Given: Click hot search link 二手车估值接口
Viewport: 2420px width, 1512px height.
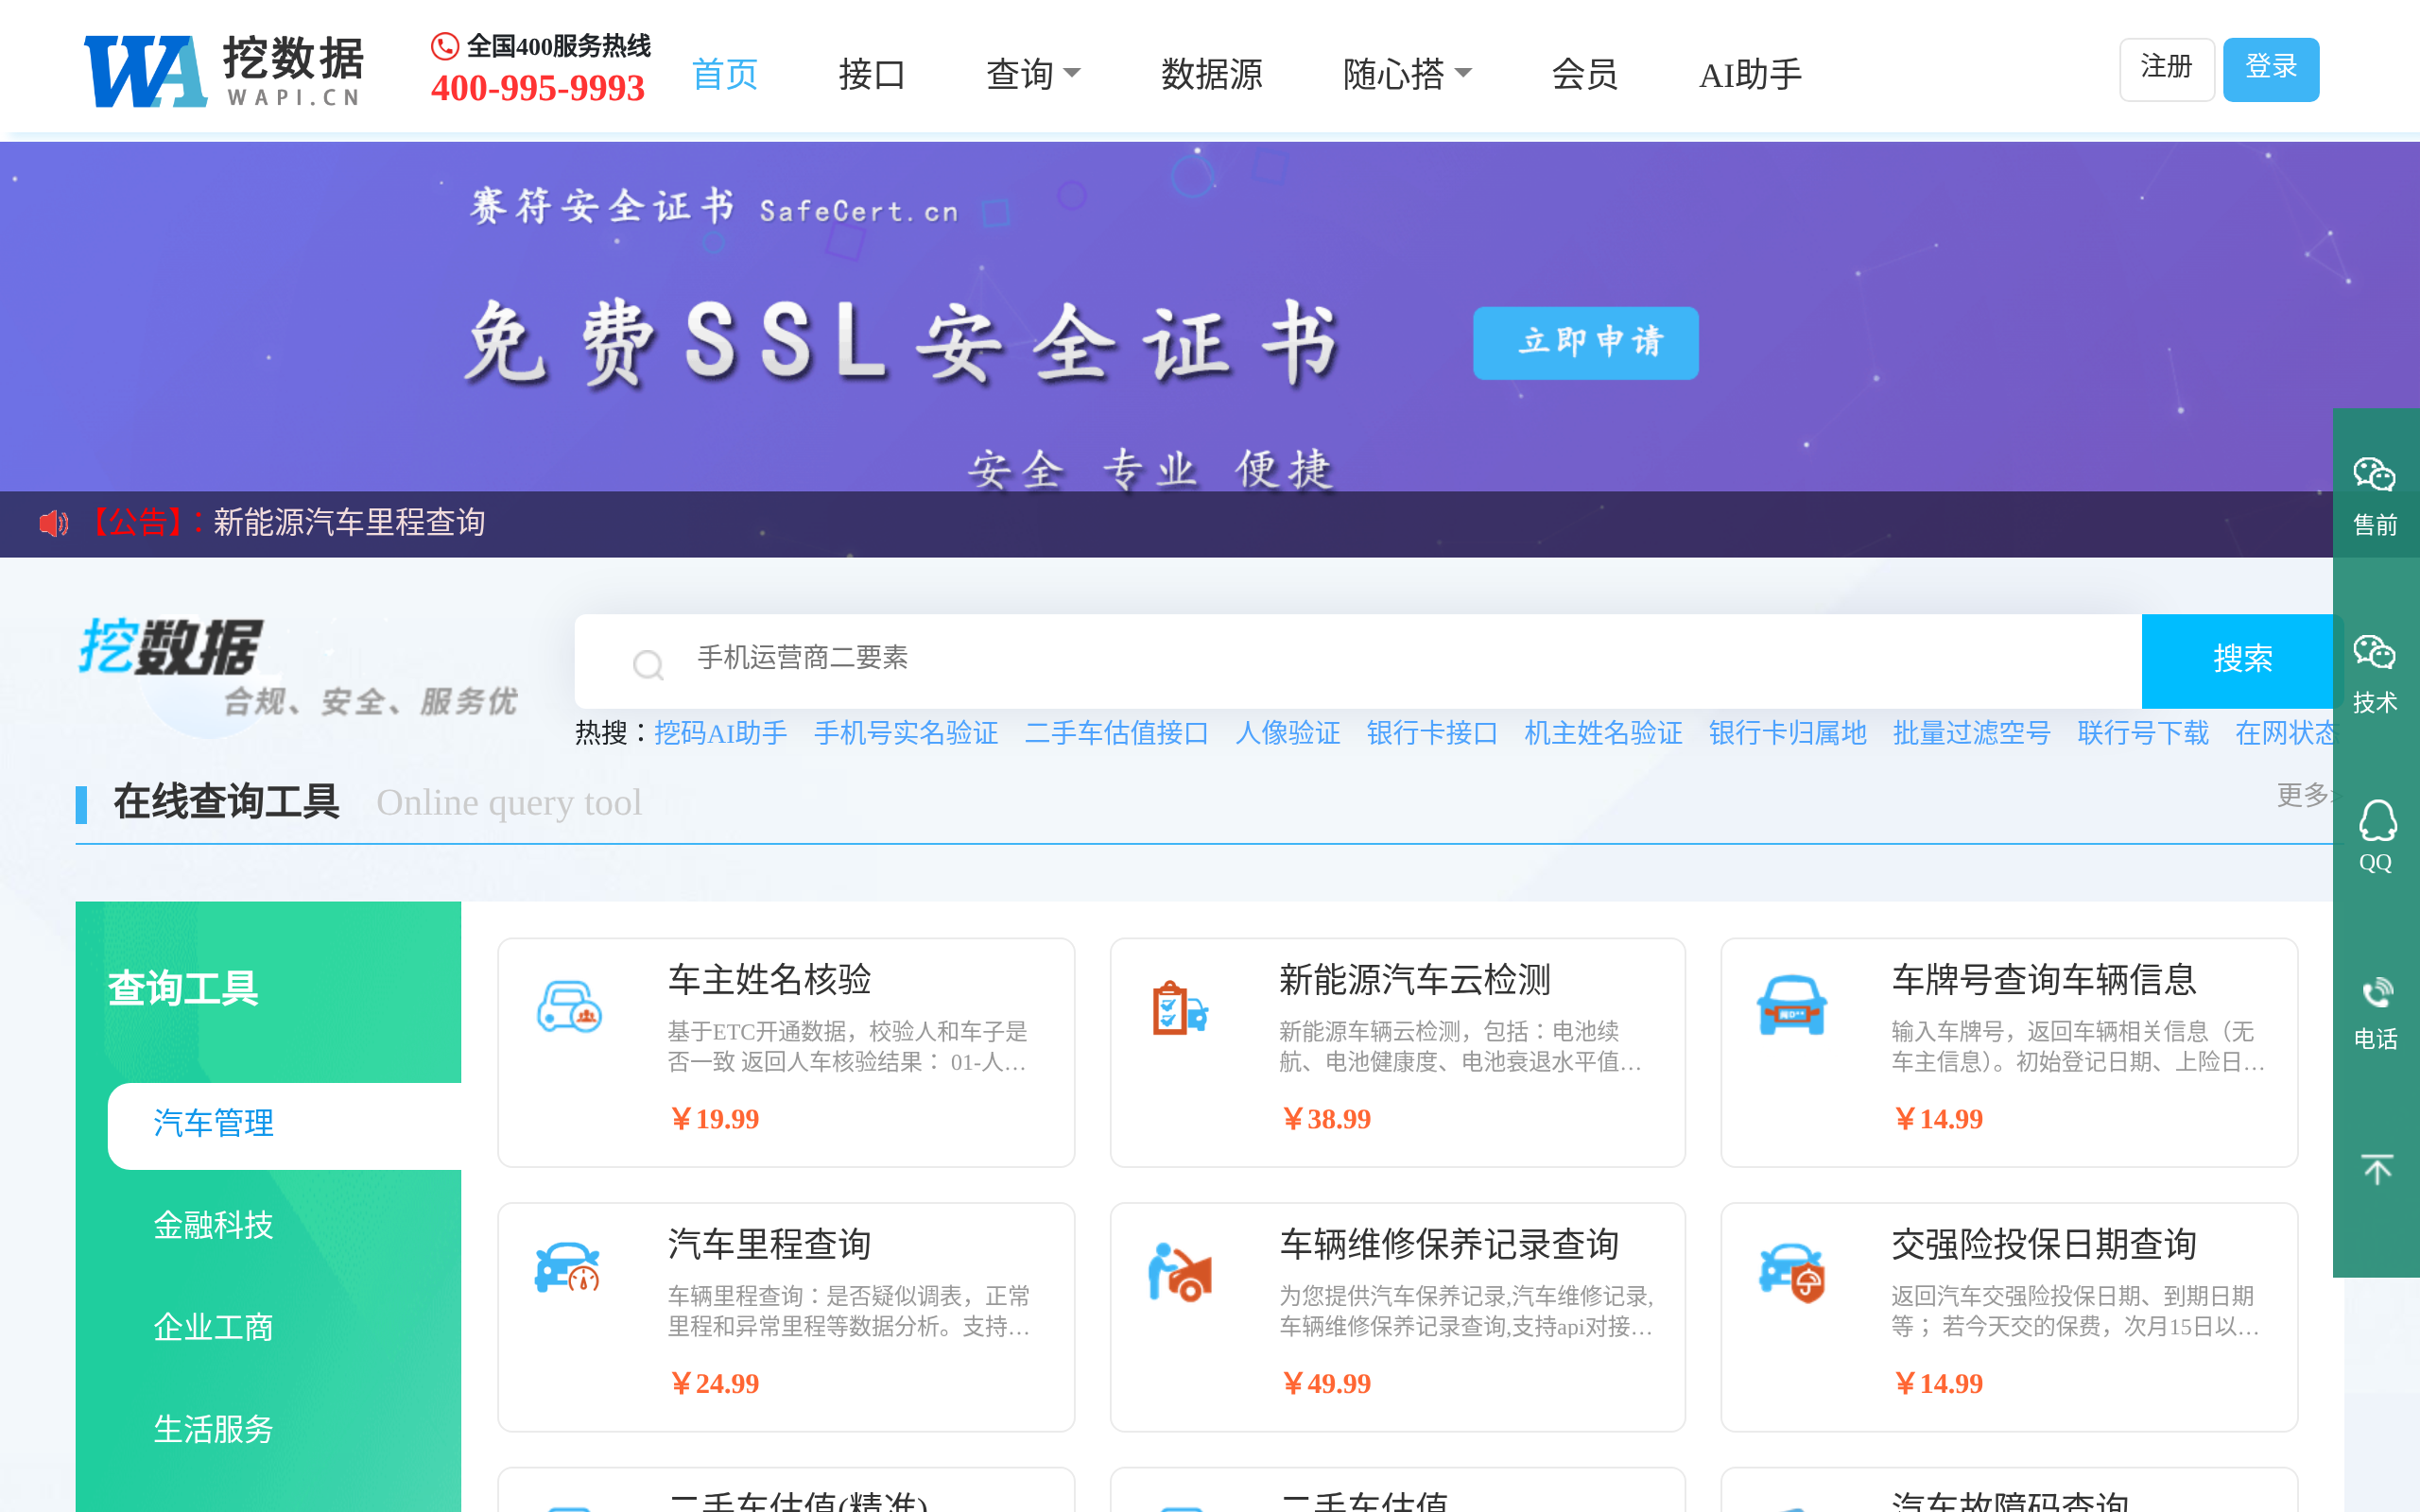Looking at the screenshot, I should point(1117,733).
